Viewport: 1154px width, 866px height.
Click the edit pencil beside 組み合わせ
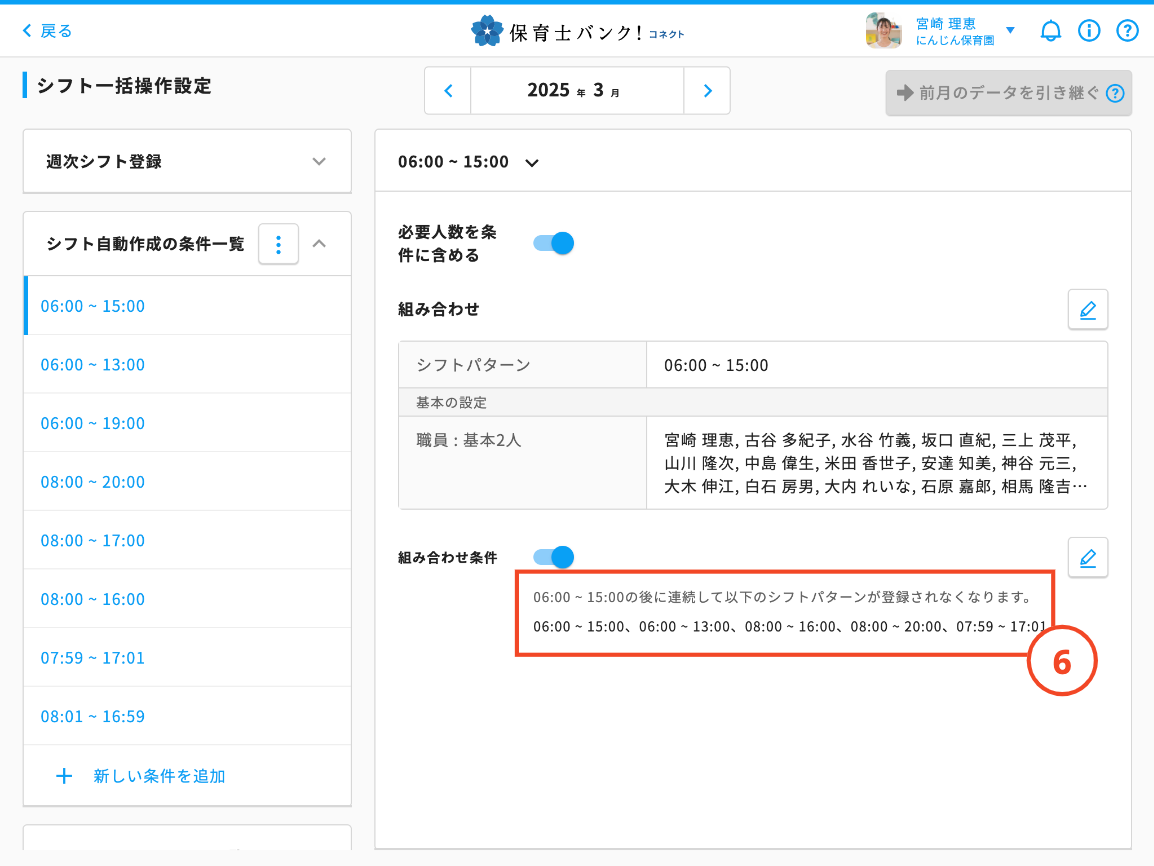pos(1087,310)
